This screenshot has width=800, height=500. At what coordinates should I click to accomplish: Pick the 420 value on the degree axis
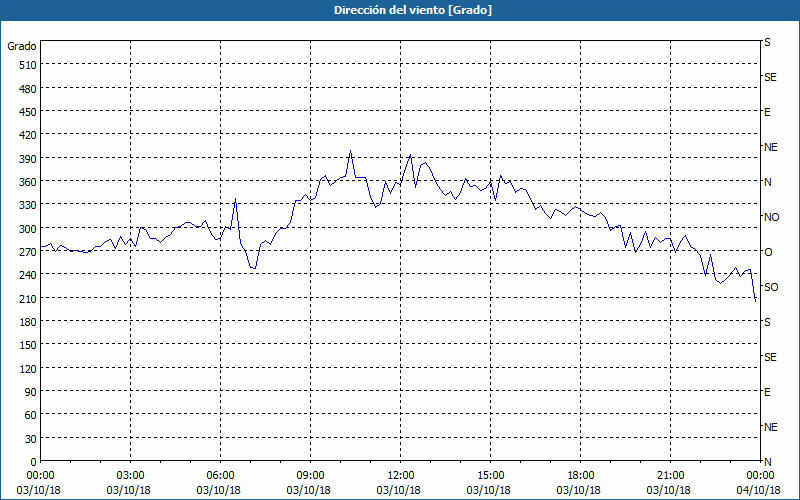tap(28, 135)
